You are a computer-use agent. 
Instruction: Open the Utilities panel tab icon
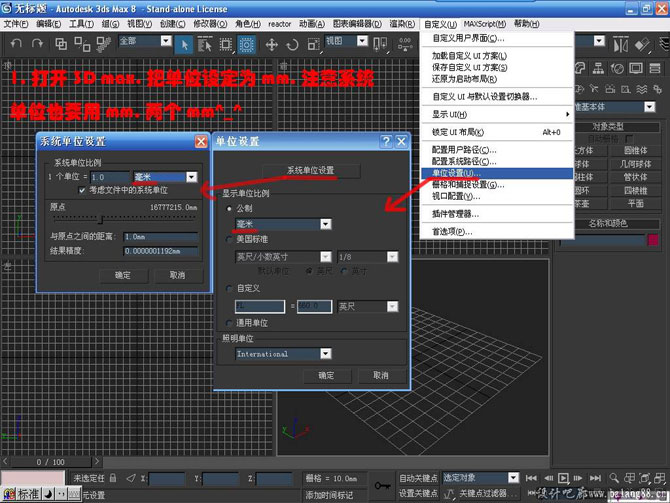click(655, 68)
